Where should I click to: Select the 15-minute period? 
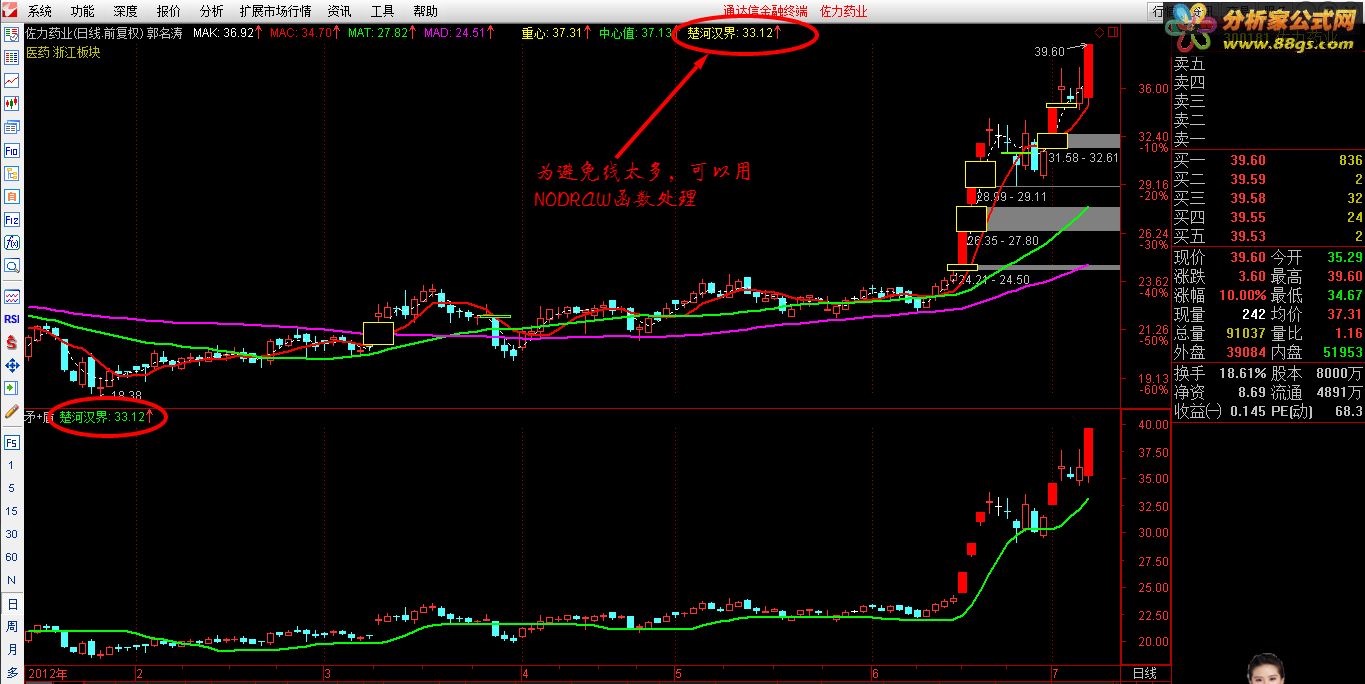pyautogui.click(x=12, y=511)
